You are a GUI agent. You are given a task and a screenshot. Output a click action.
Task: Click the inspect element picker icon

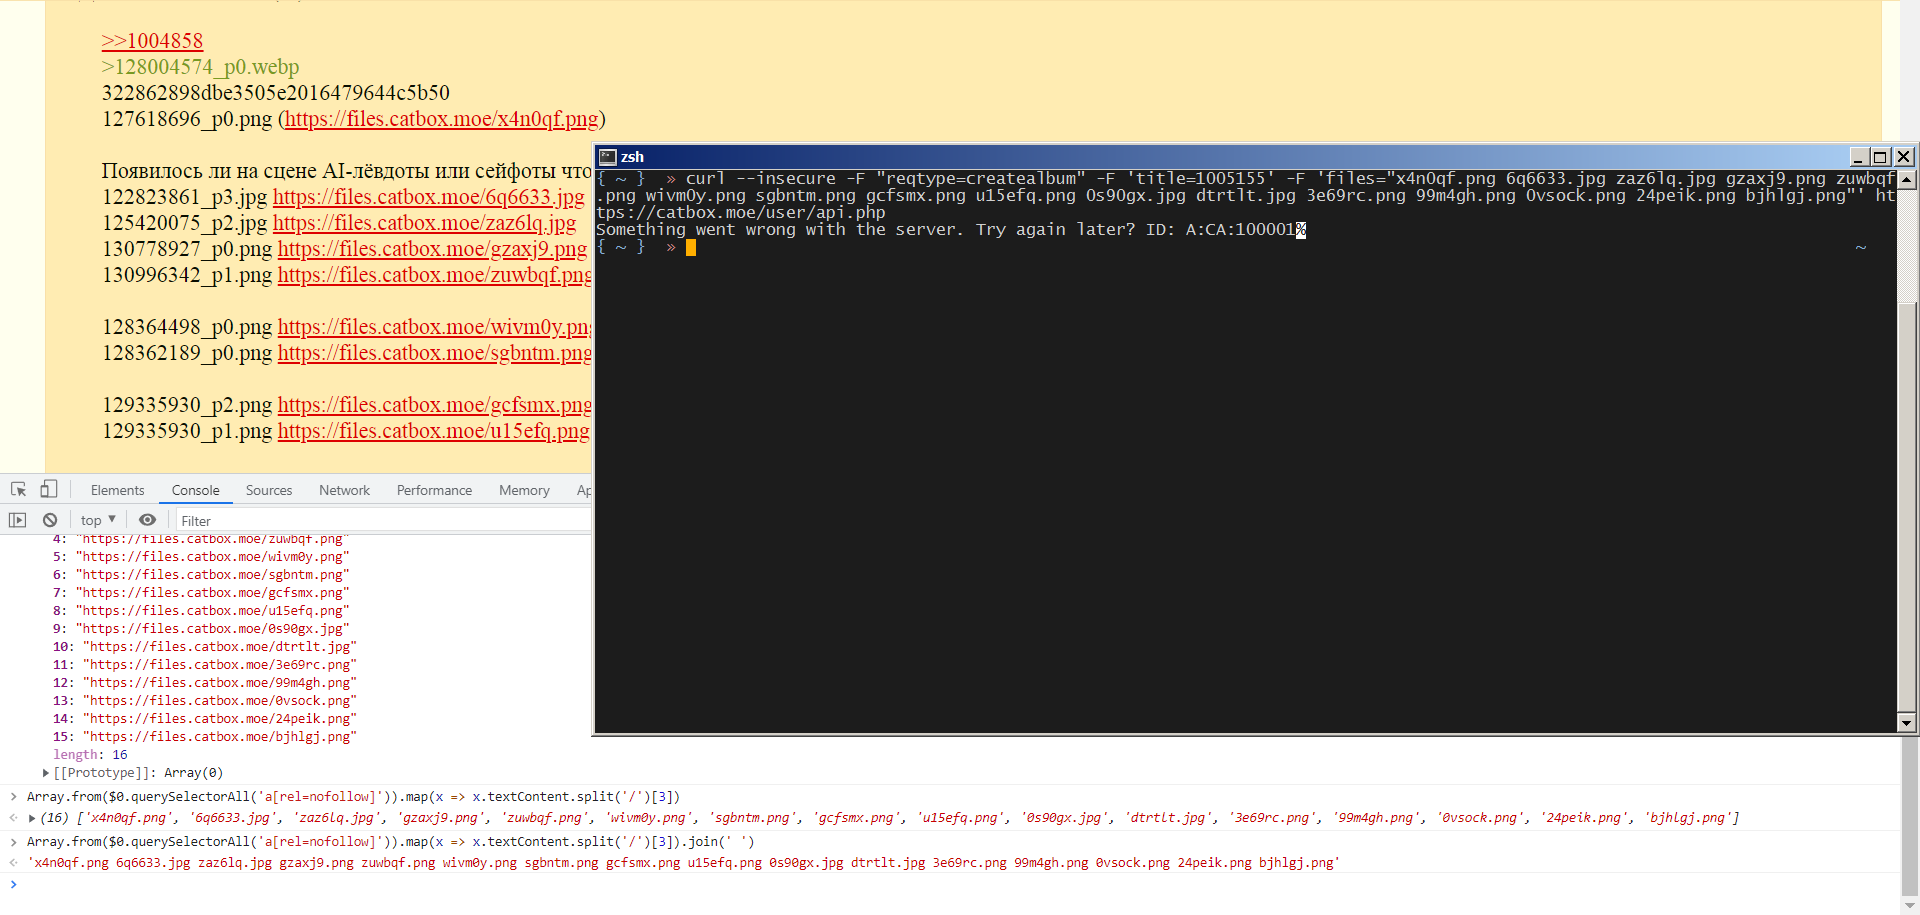click(18, 490)
